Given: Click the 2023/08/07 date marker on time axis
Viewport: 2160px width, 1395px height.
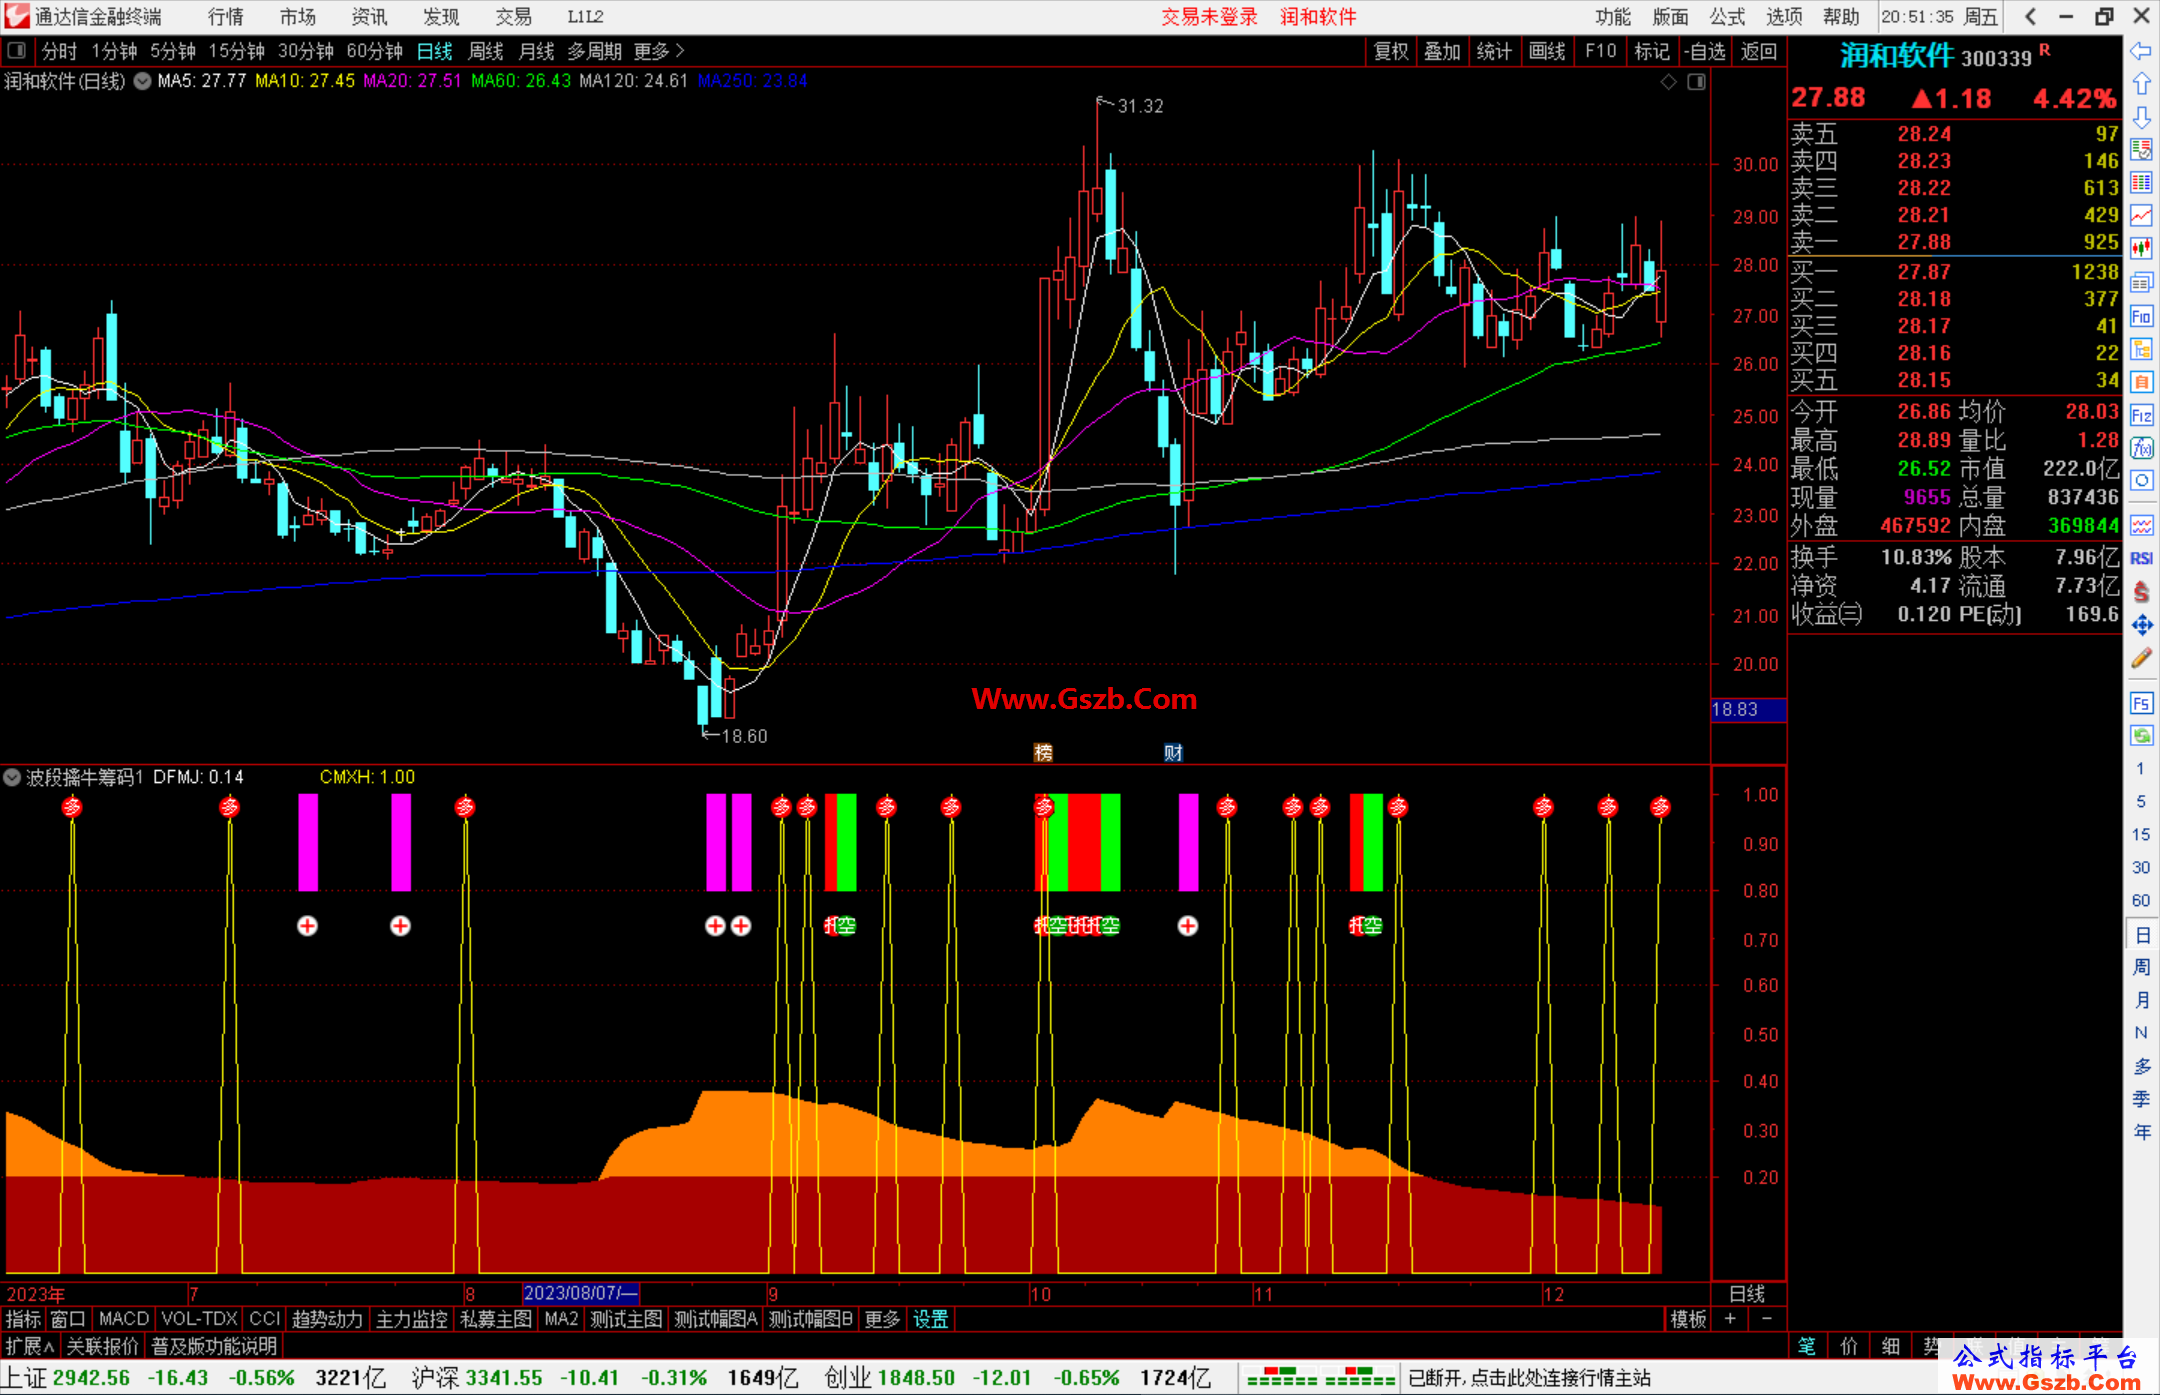Looking at the screenshot, I should [581, 1293].
